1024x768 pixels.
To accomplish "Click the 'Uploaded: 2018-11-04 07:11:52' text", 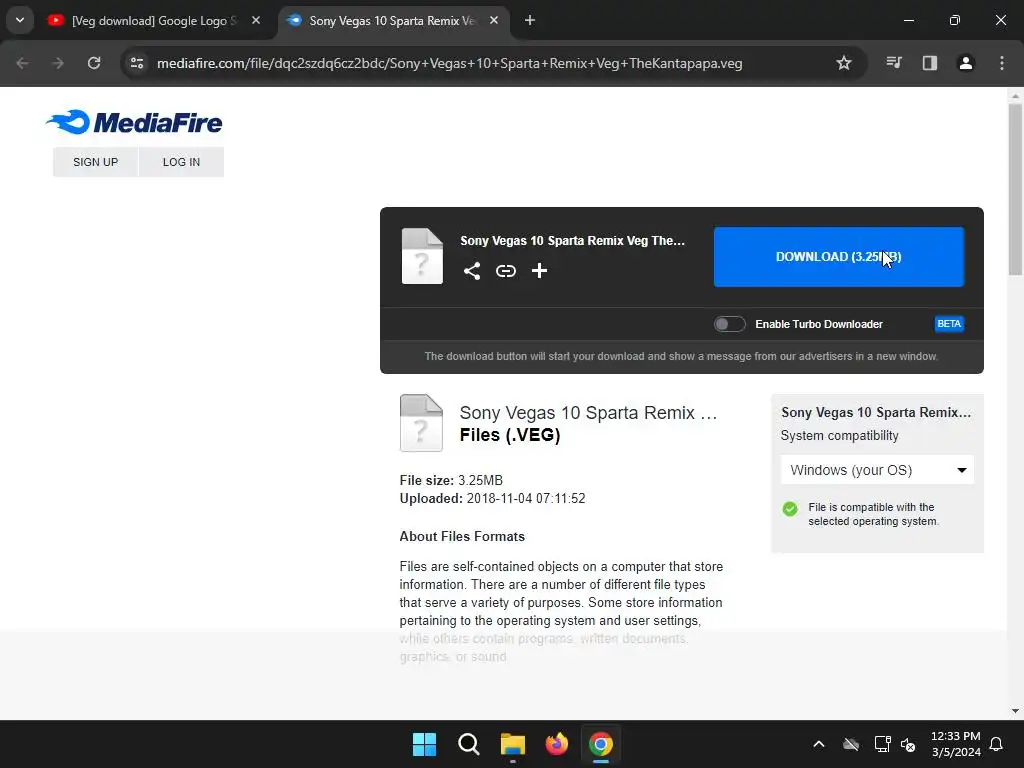I will (492, 499).
